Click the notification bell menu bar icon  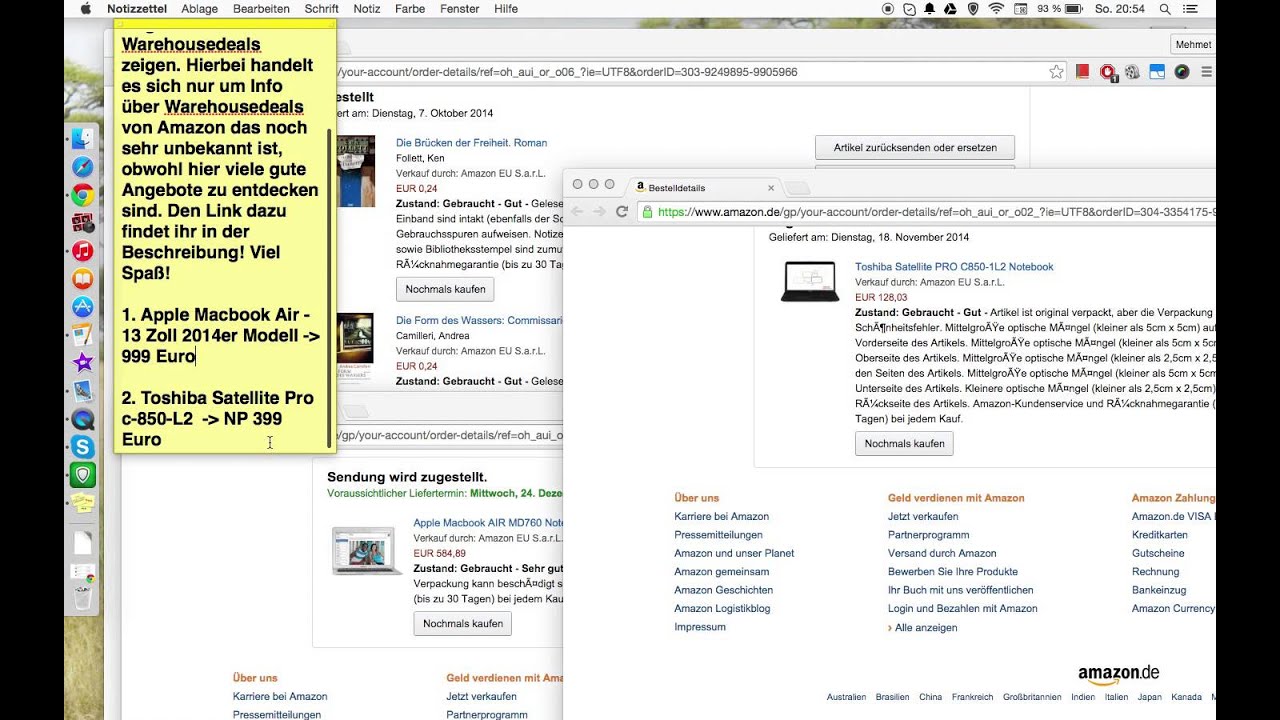coord(929,9)
